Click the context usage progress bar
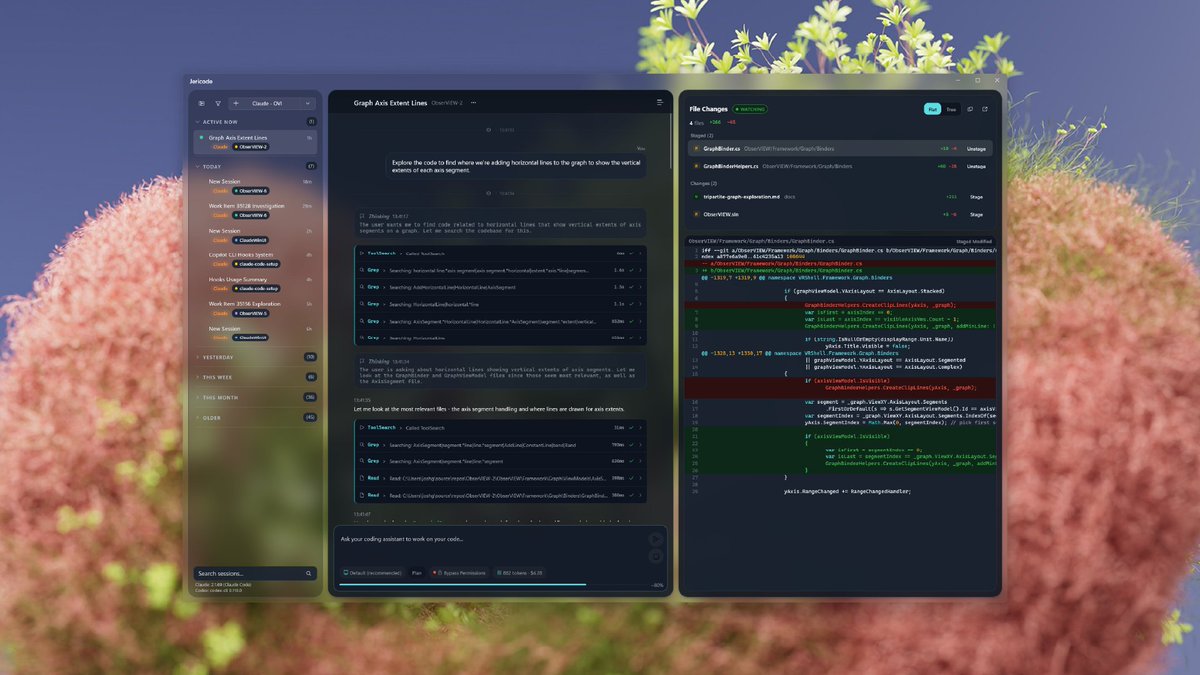 (x=494, y=585)
